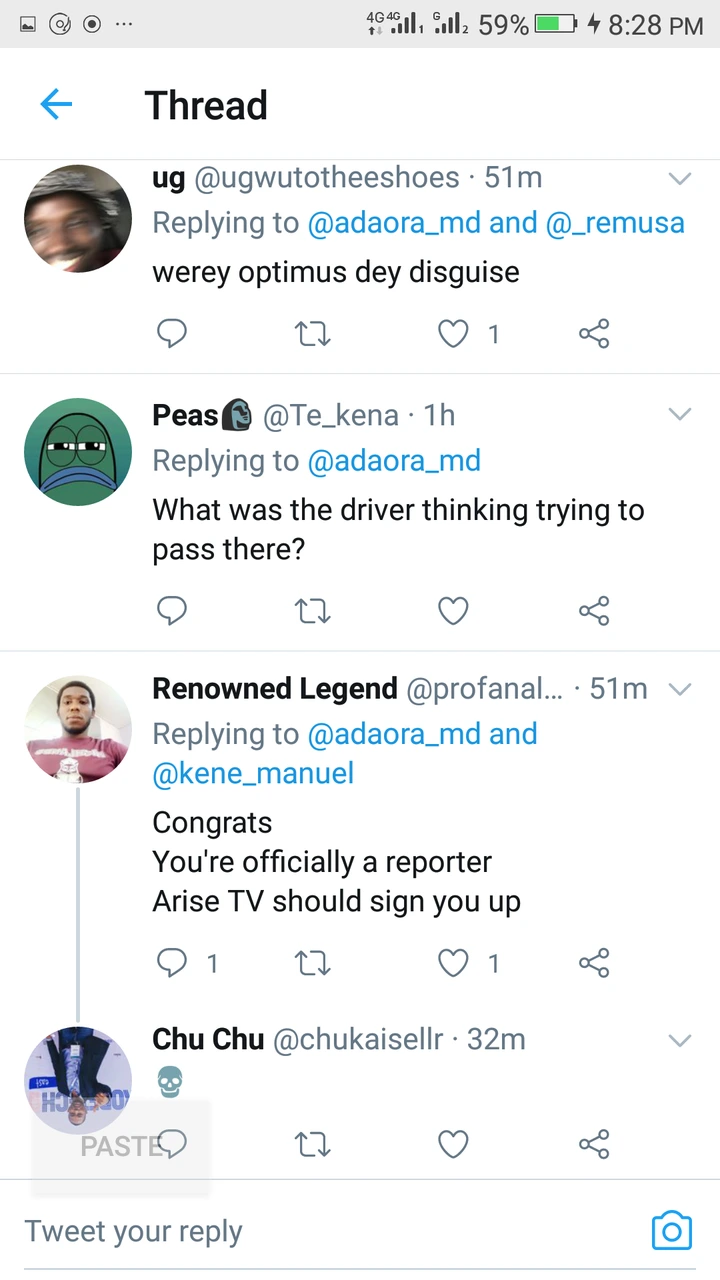Go back using the blue arrow
The height and width of the screenshot is (1280, 720).
[x=56, y=104]
